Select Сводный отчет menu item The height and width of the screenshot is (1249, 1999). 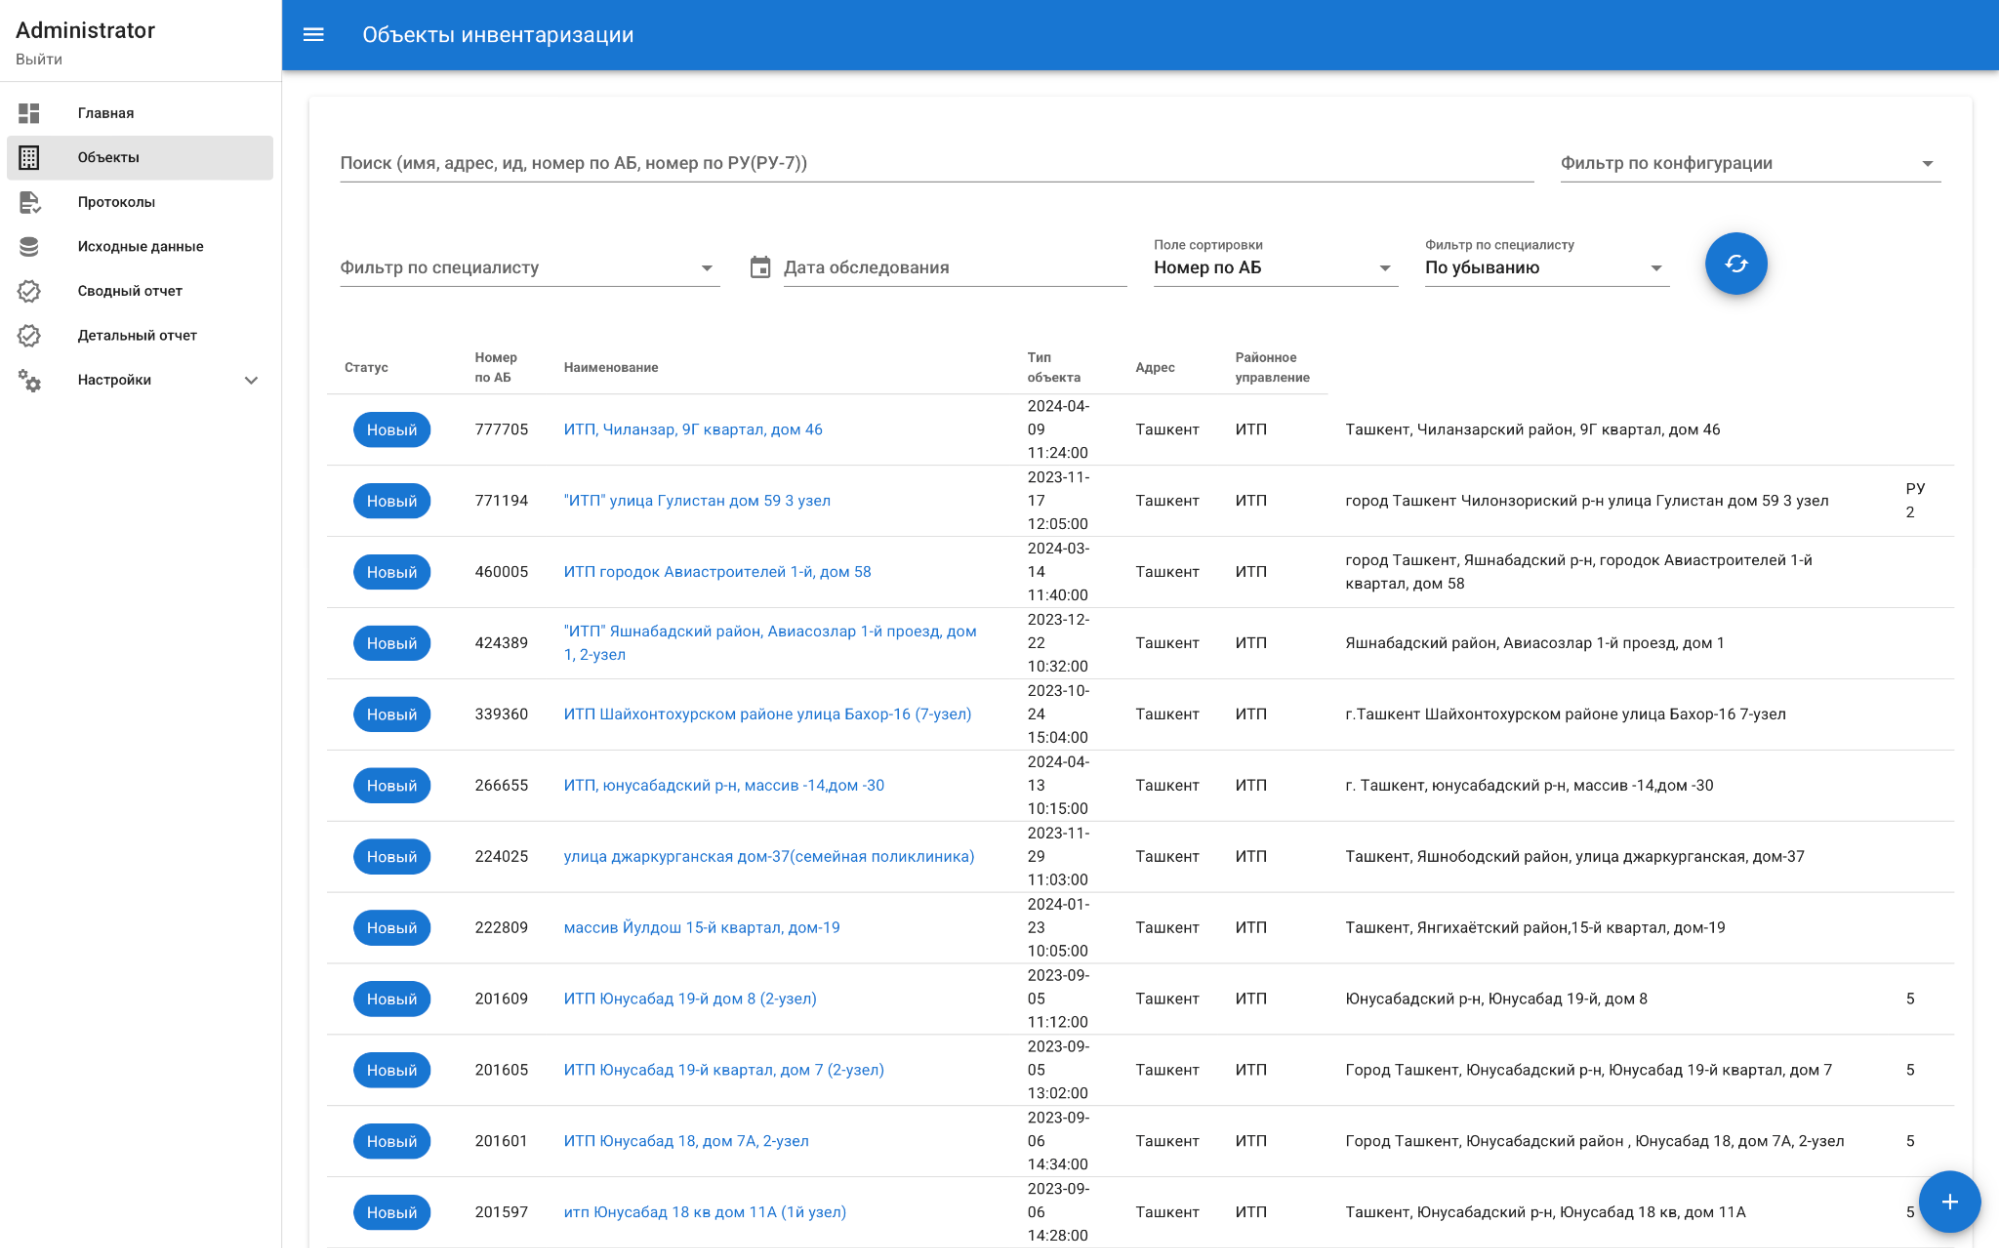(140, 291)
